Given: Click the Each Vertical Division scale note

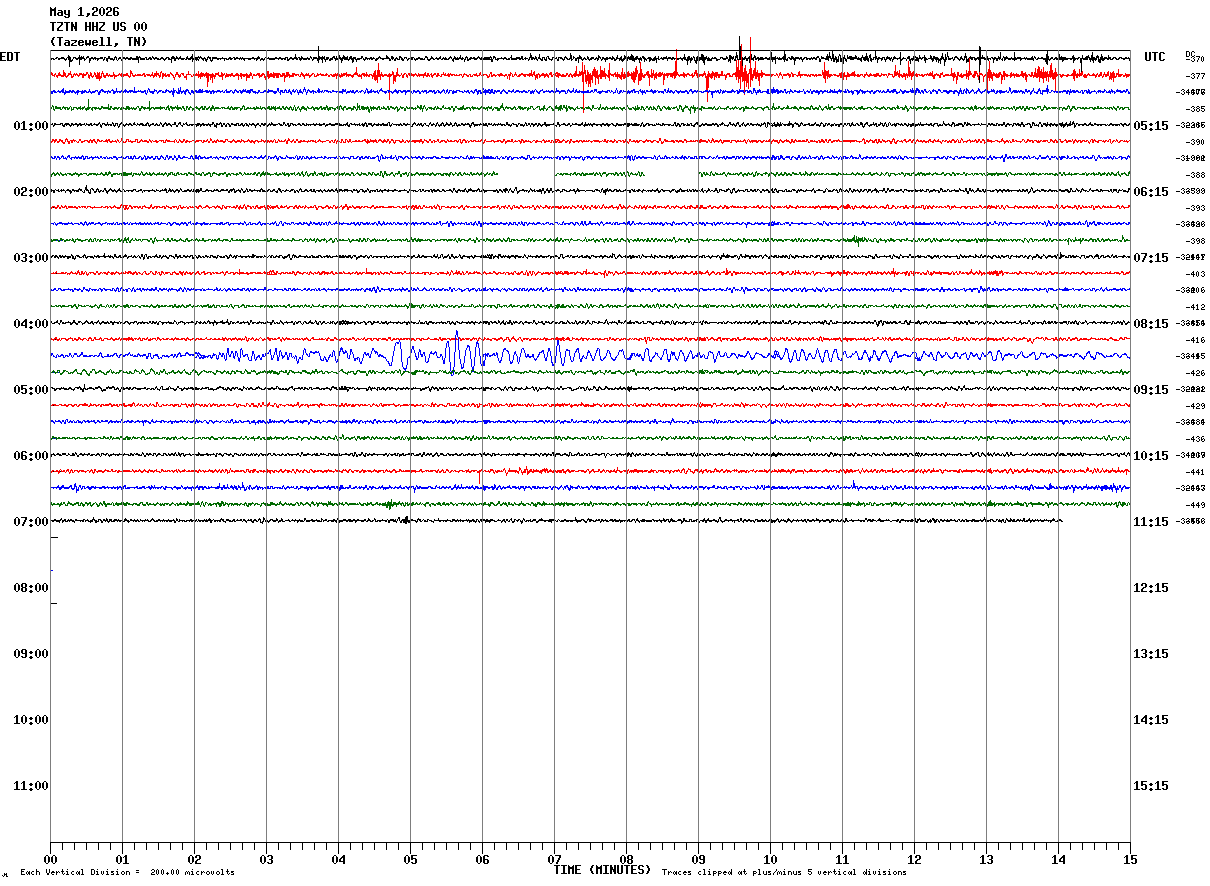Looking at the screenshot, I should coord(127,873).
